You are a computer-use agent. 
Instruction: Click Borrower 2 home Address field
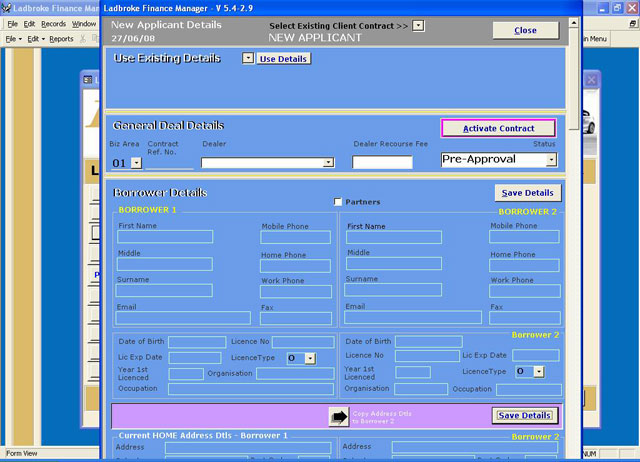(475, 447)
